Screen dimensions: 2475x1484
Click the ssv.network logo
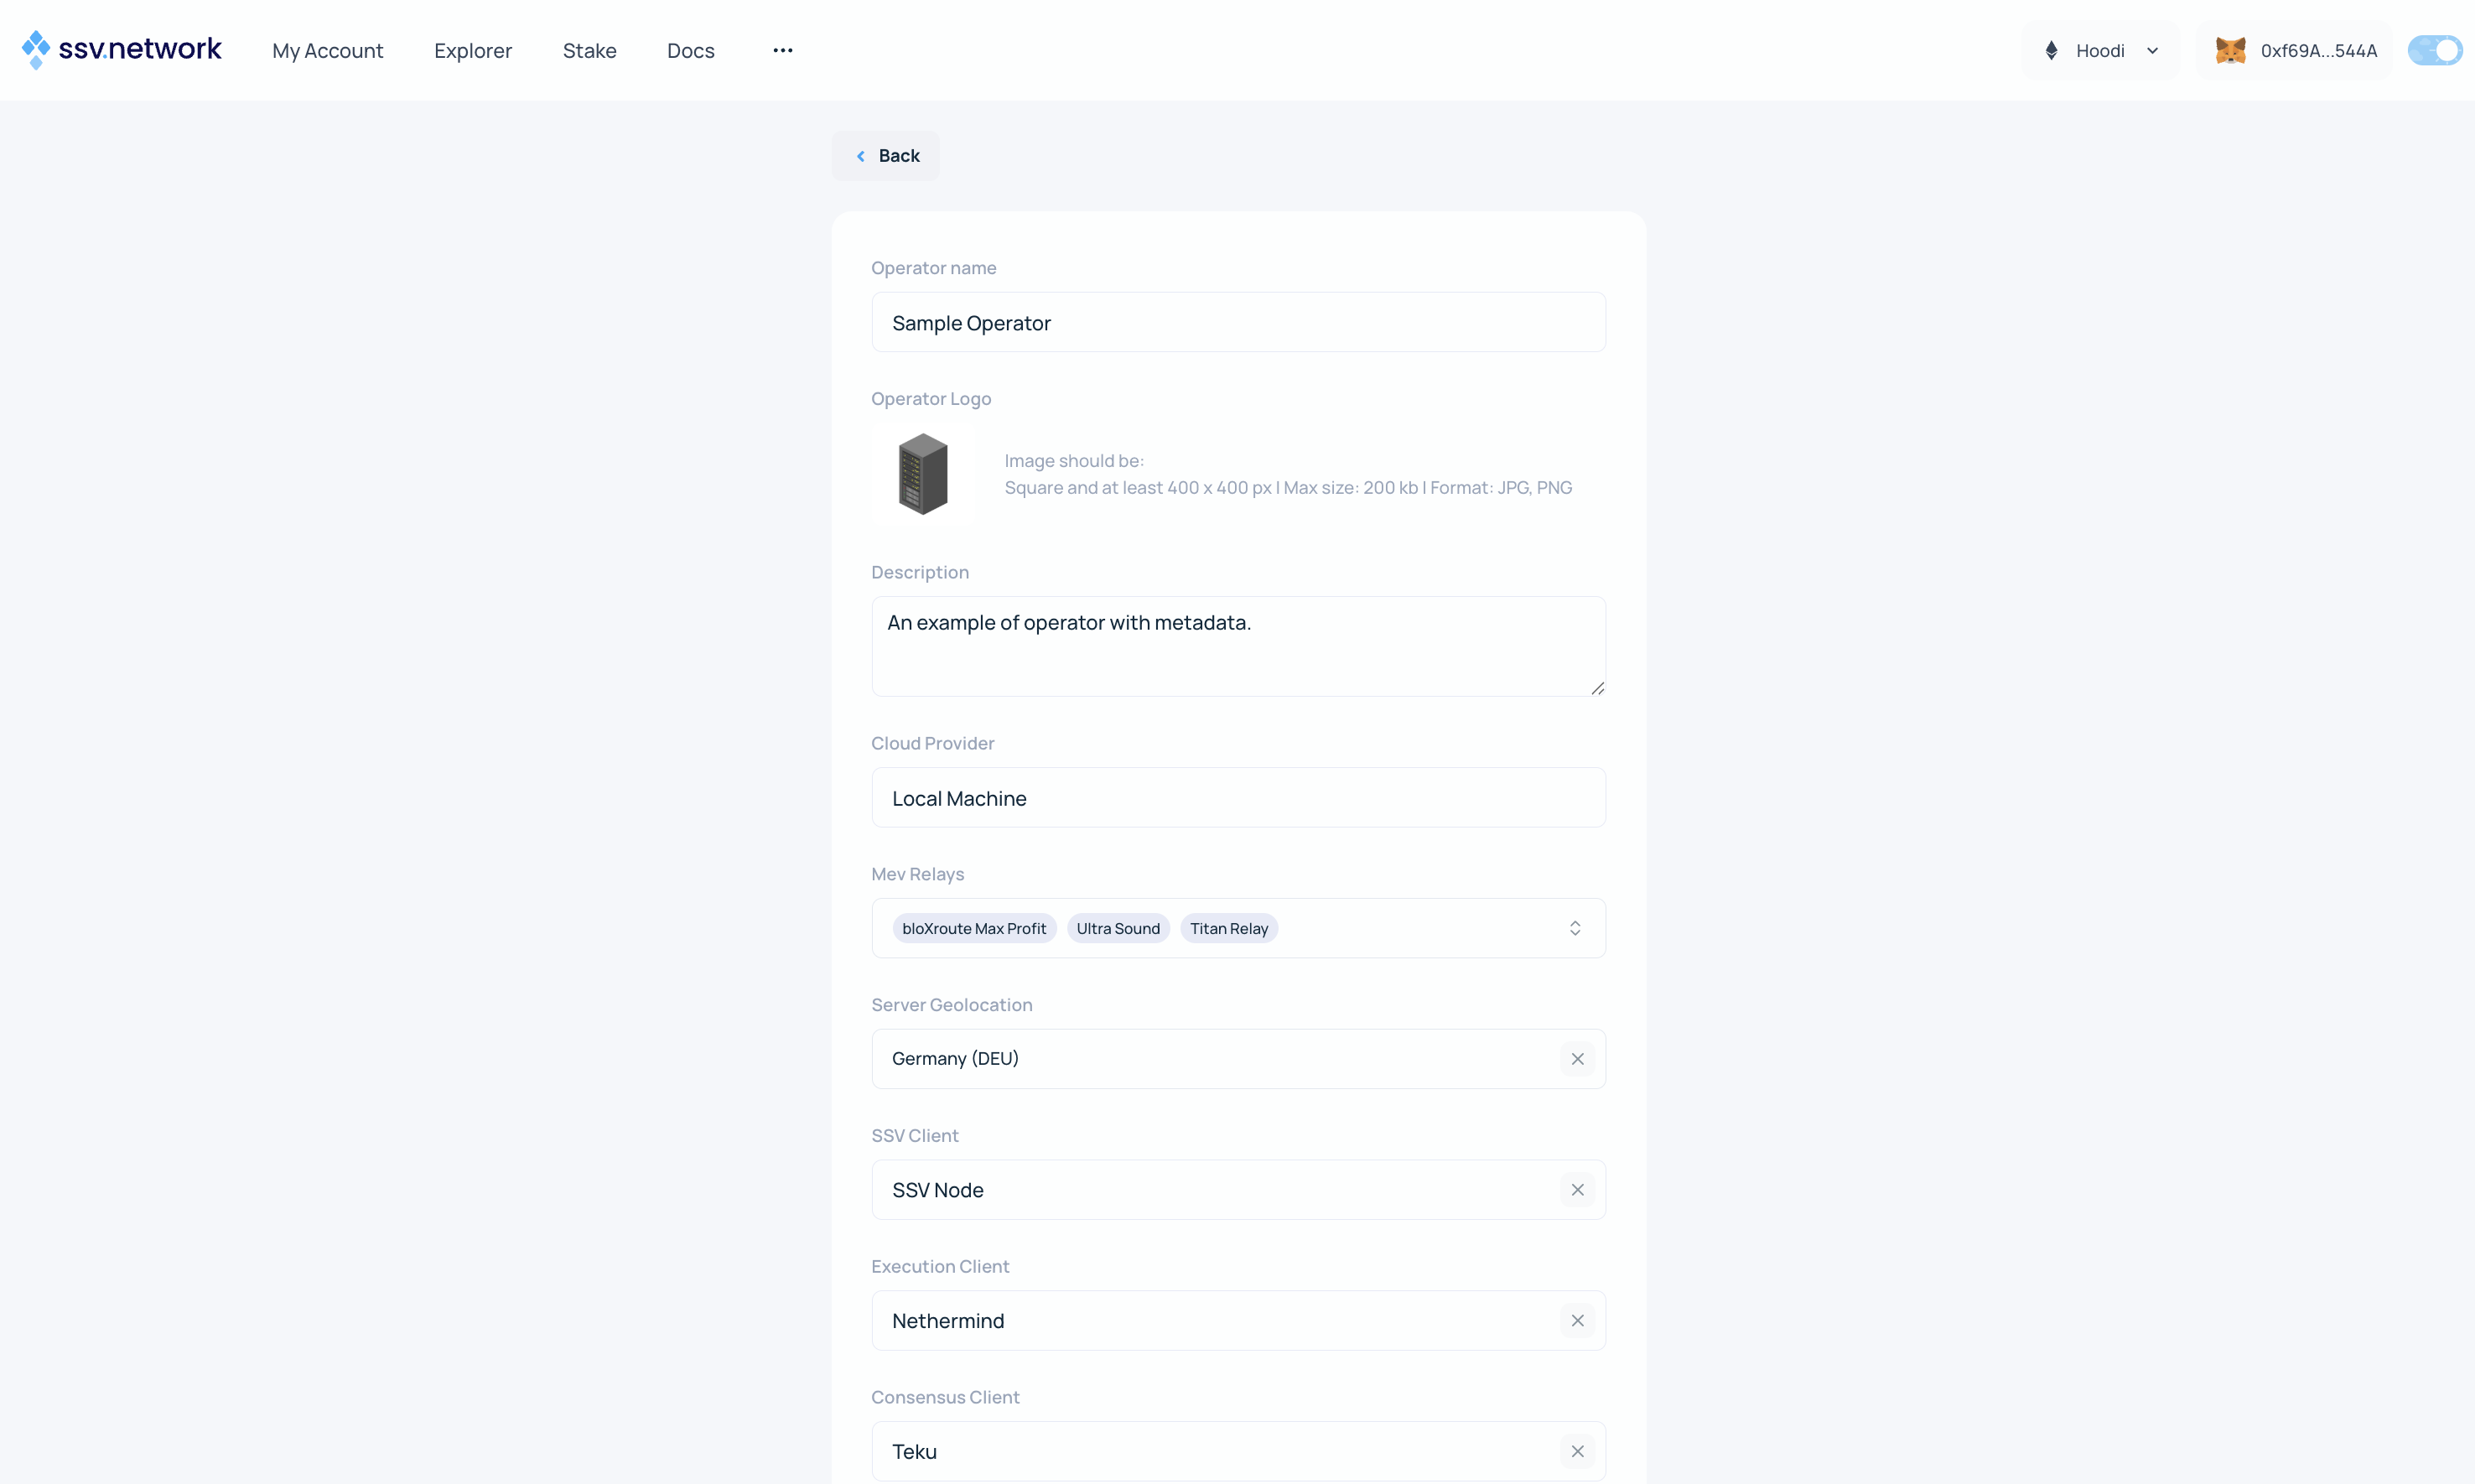click(x=121, y=49)
